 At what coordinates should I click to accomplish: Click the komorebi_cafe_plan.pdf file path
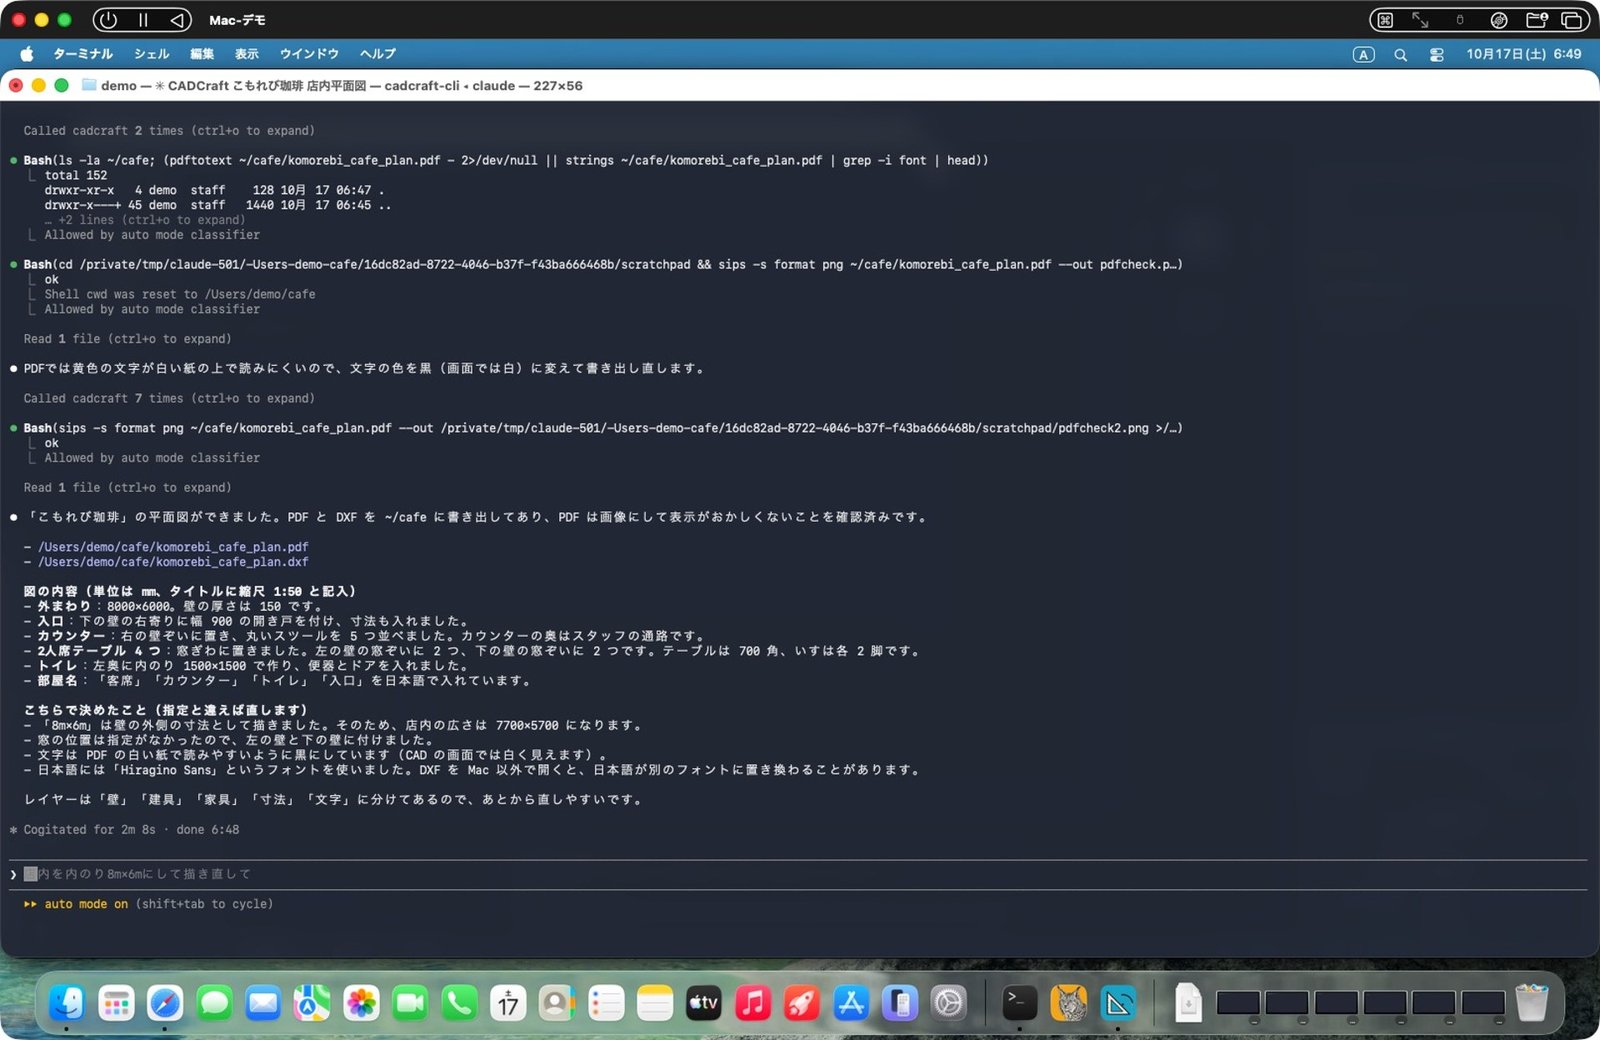point(173,547)
